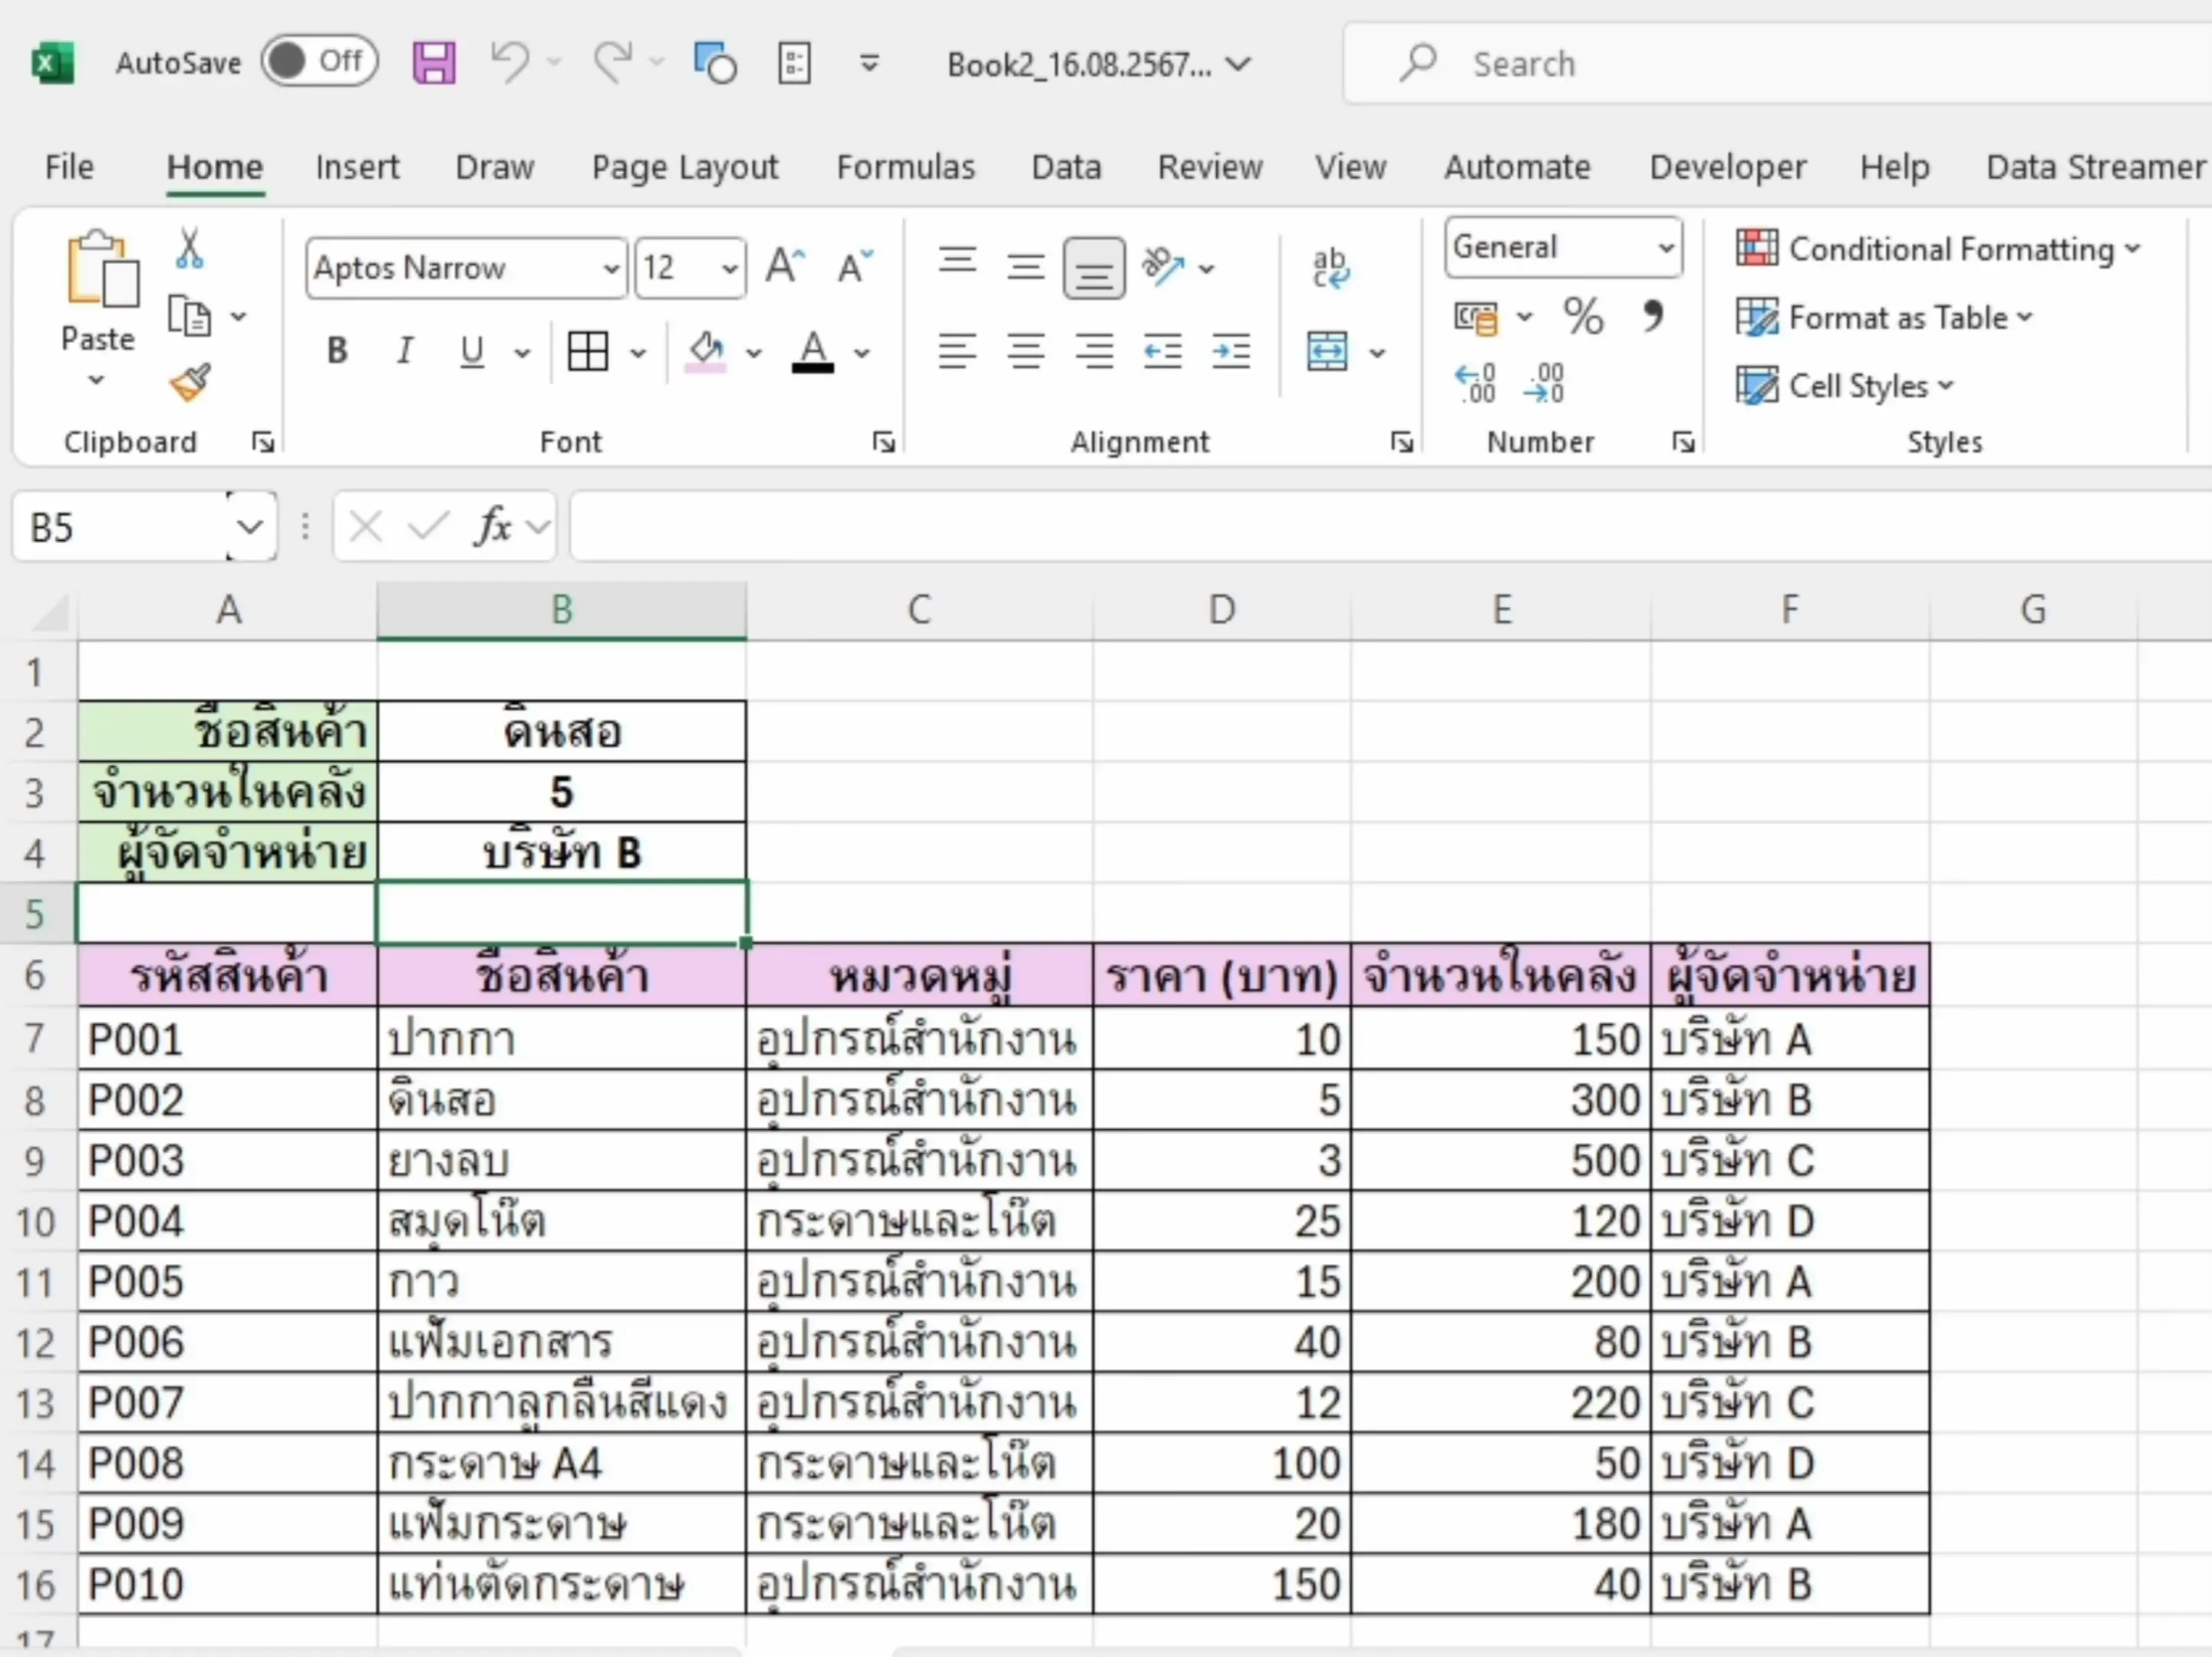Open the Data ribbon tab
Screen dimensions: 2212x1657
tap(1066, 166)
